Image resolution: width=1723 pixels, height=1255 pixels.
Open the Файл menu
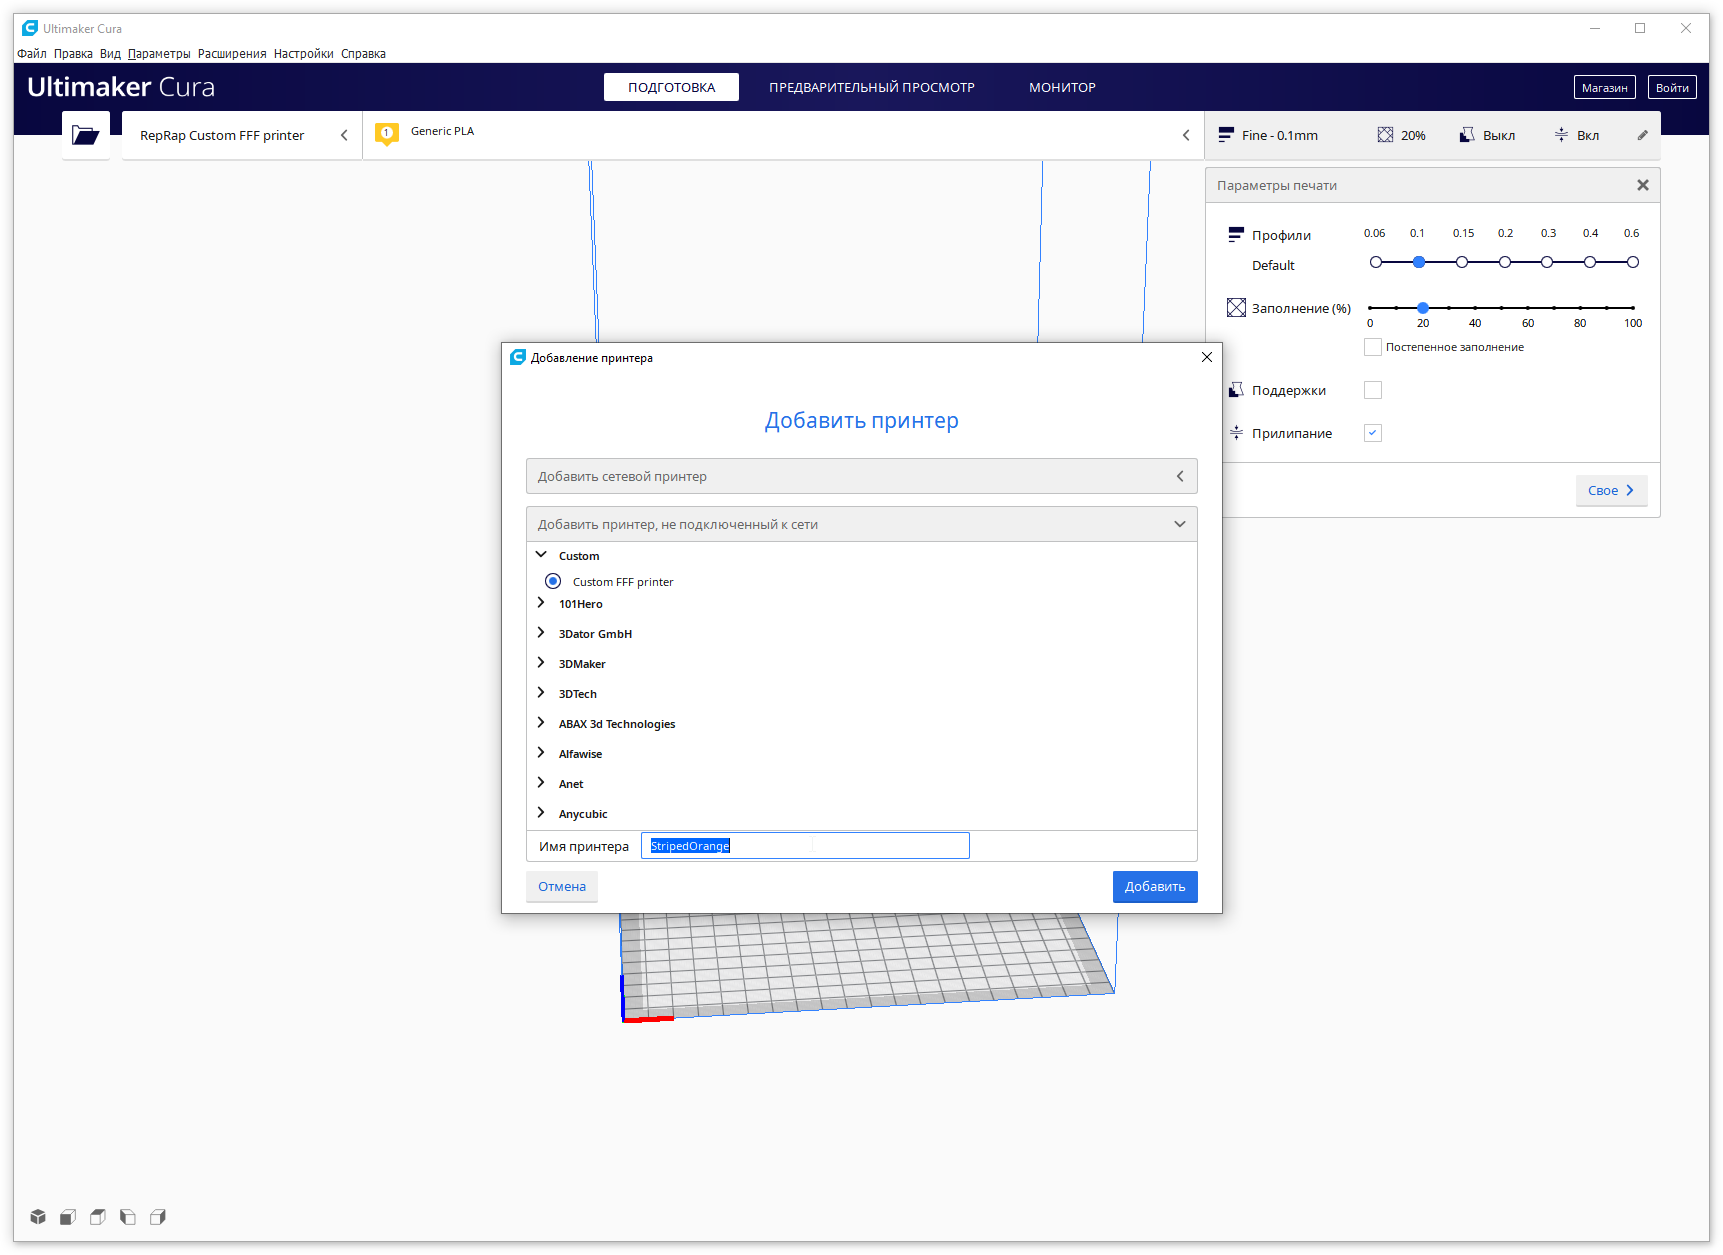point(32,54)
